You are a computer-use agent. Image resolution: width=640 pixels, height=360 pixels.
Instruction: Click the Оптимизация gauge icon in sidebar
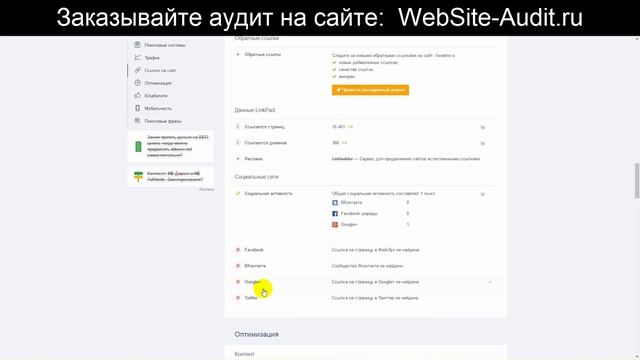[138, 83]
